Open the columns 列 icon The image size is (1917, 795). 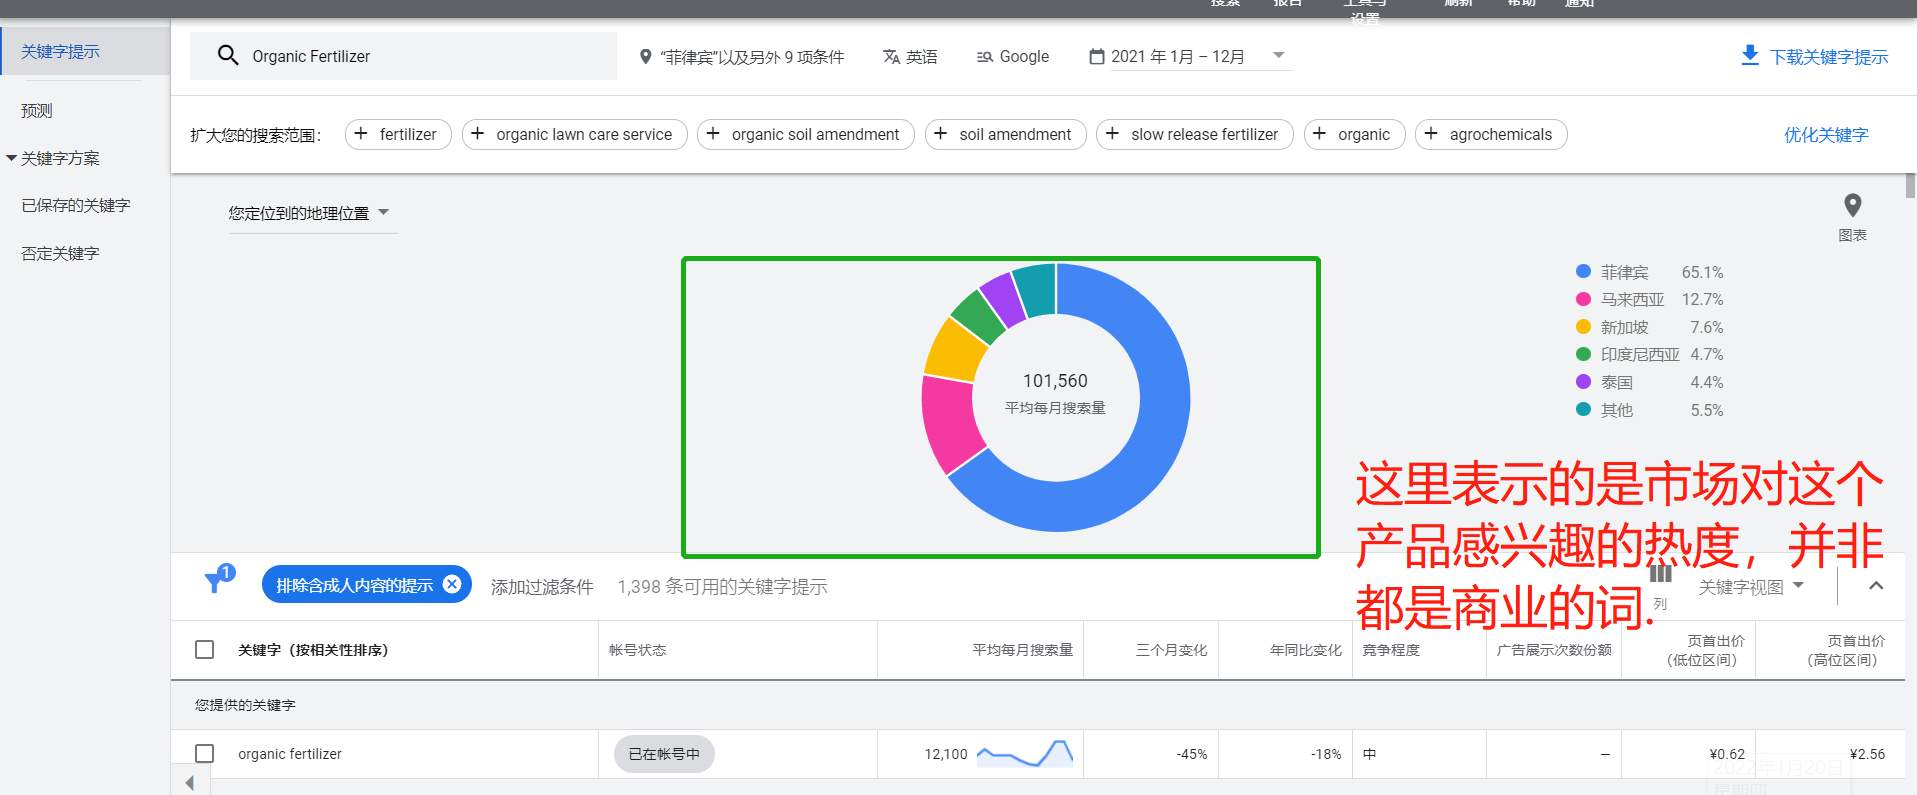[x=1660, y=574]
